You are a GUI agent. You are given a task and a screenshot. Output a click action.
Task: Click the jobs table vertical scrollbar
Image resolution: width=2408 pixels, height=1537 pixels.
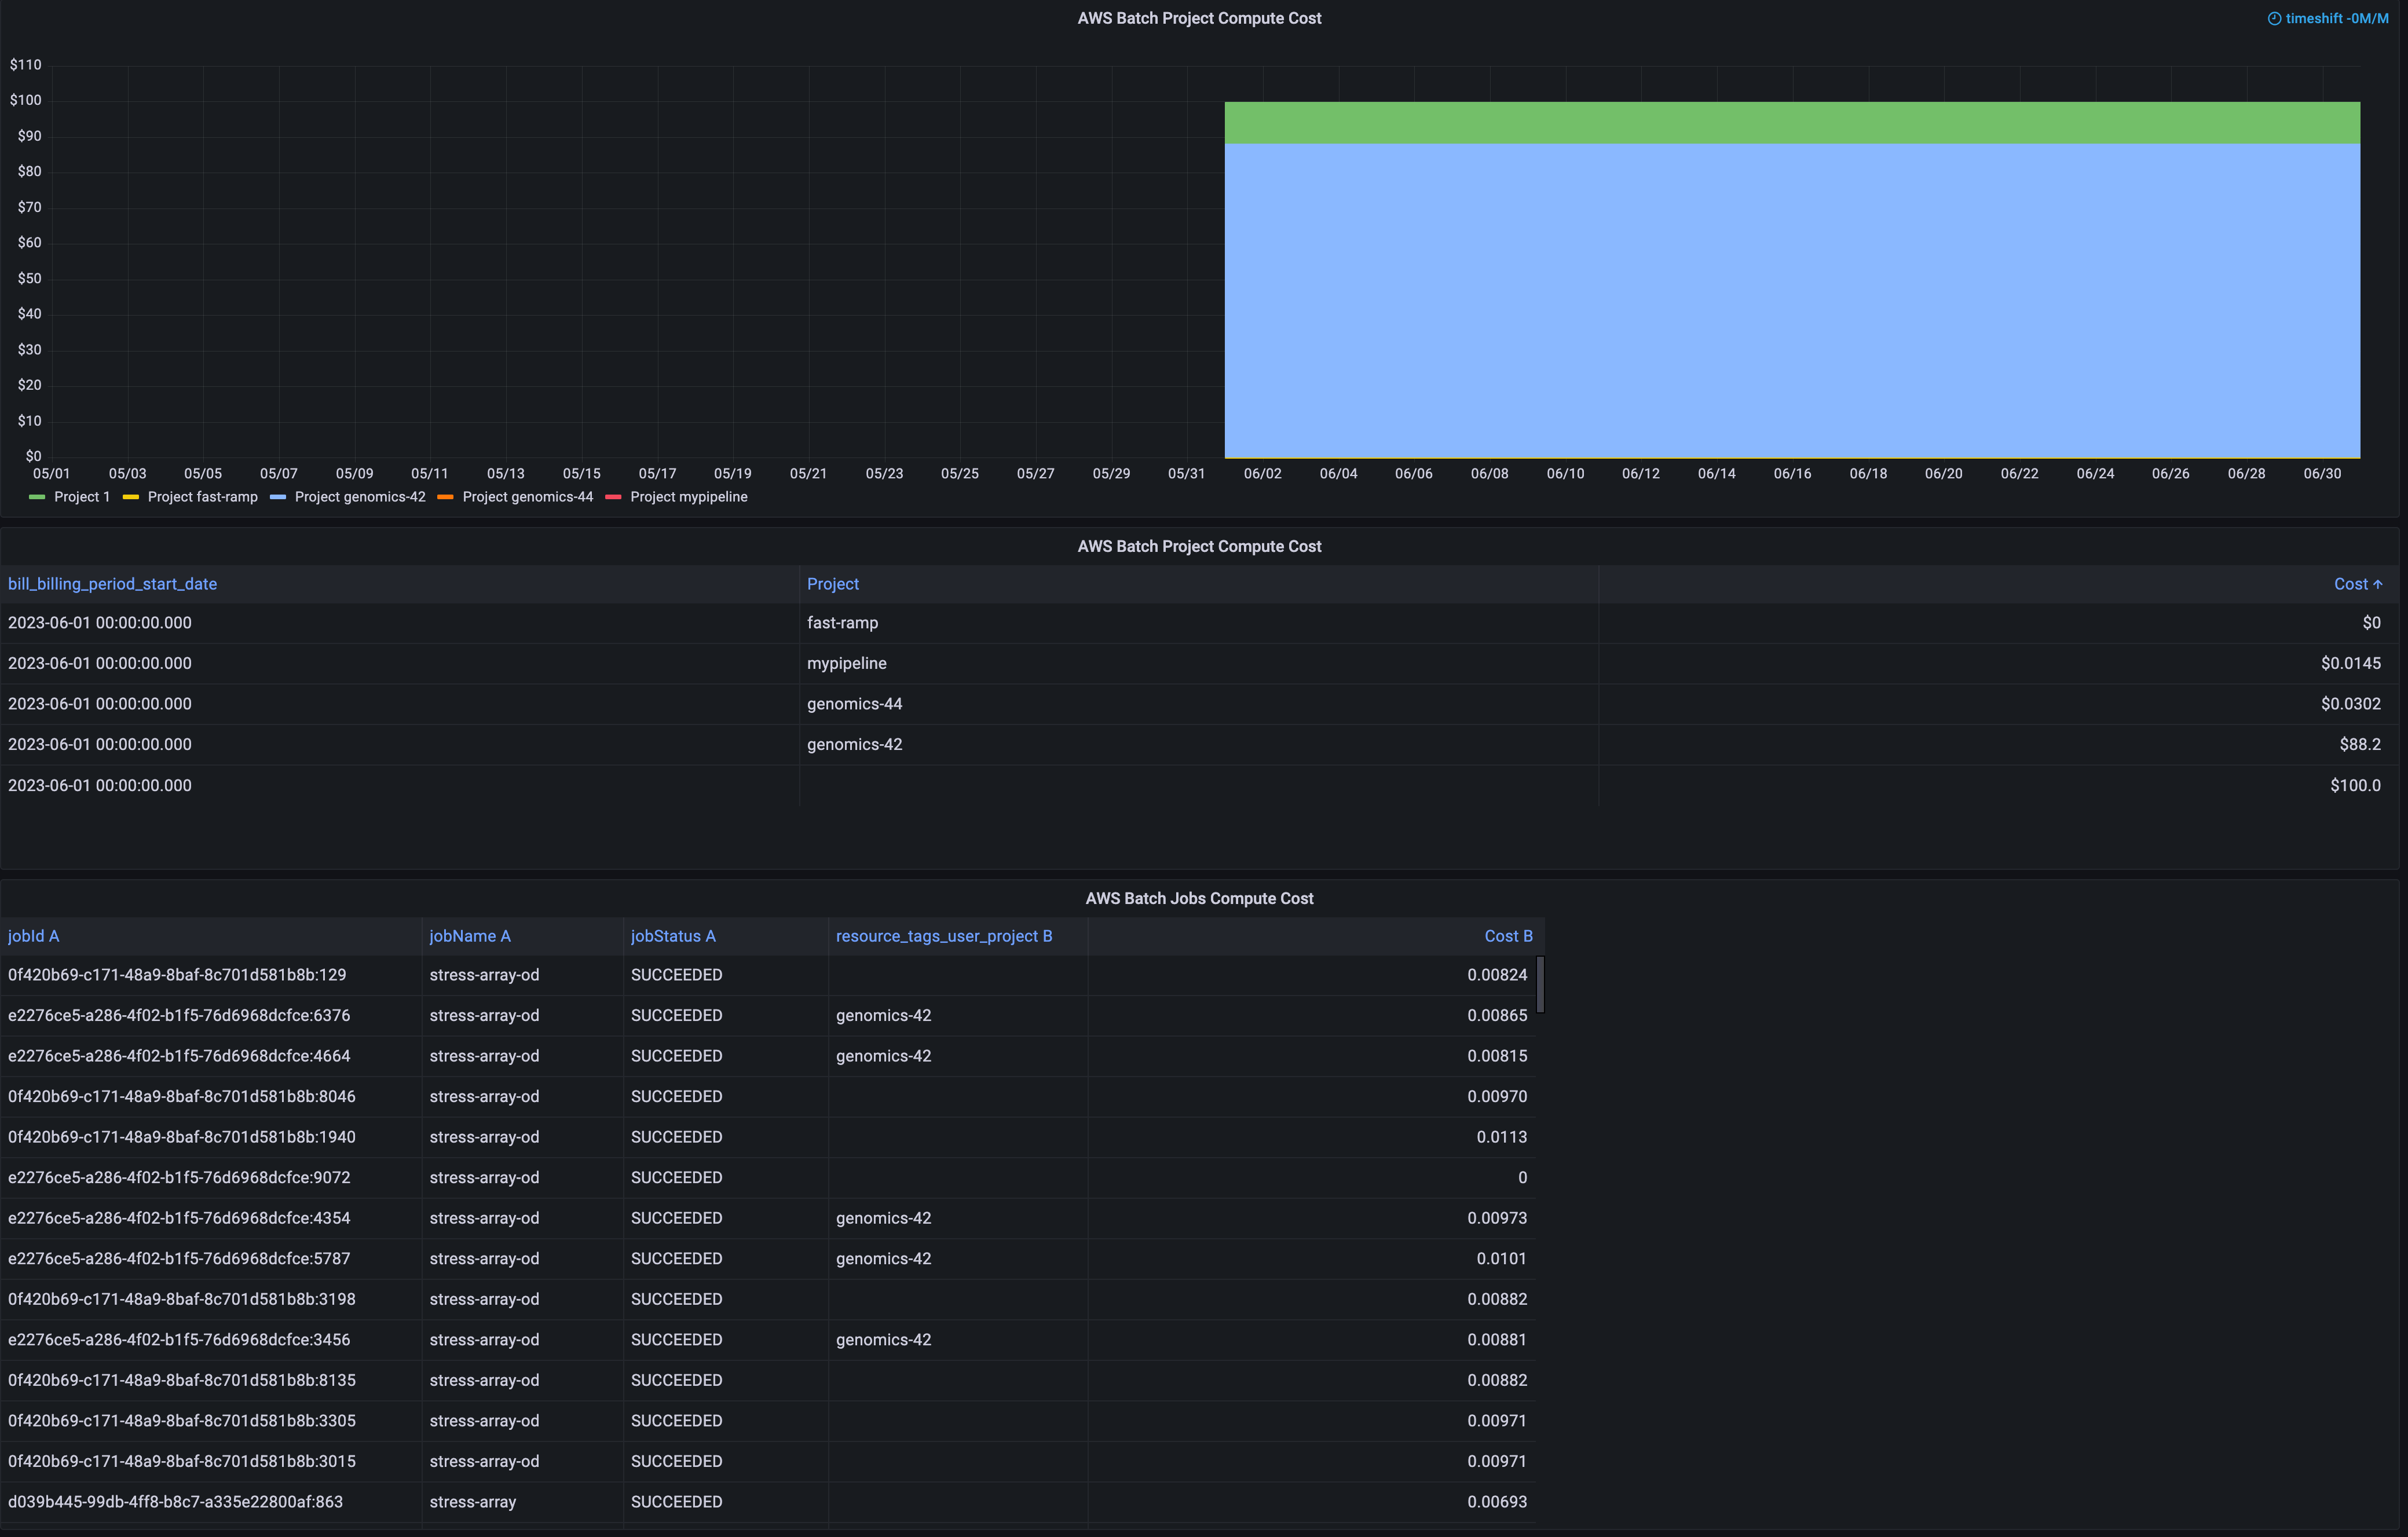pyautogui.click(x=1540, y=985)
